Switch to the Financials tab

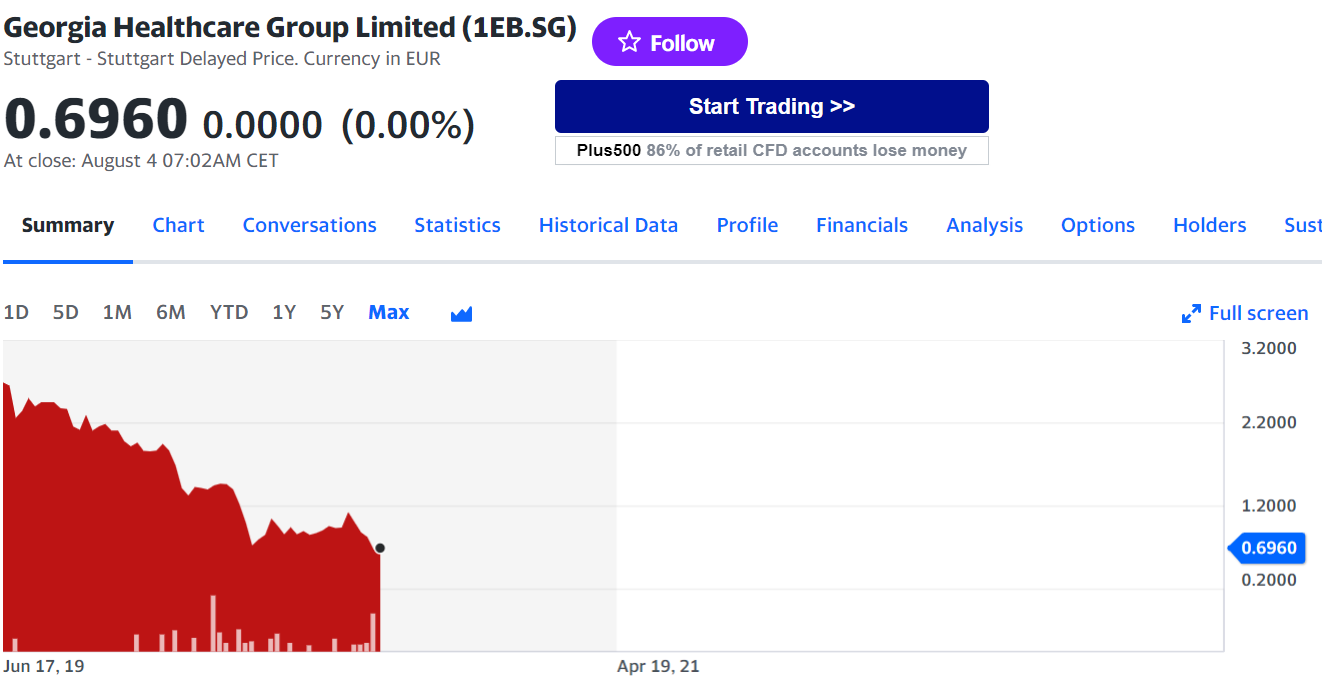click(861, 225)
